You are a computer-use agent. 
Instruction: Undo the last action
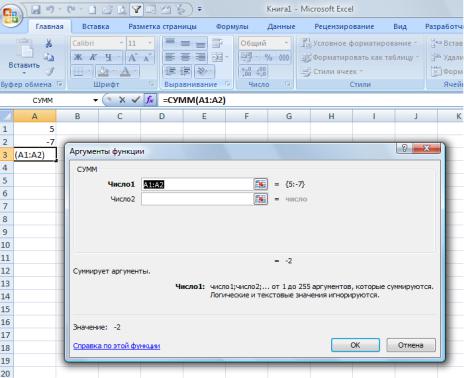(x=50, y=10)
